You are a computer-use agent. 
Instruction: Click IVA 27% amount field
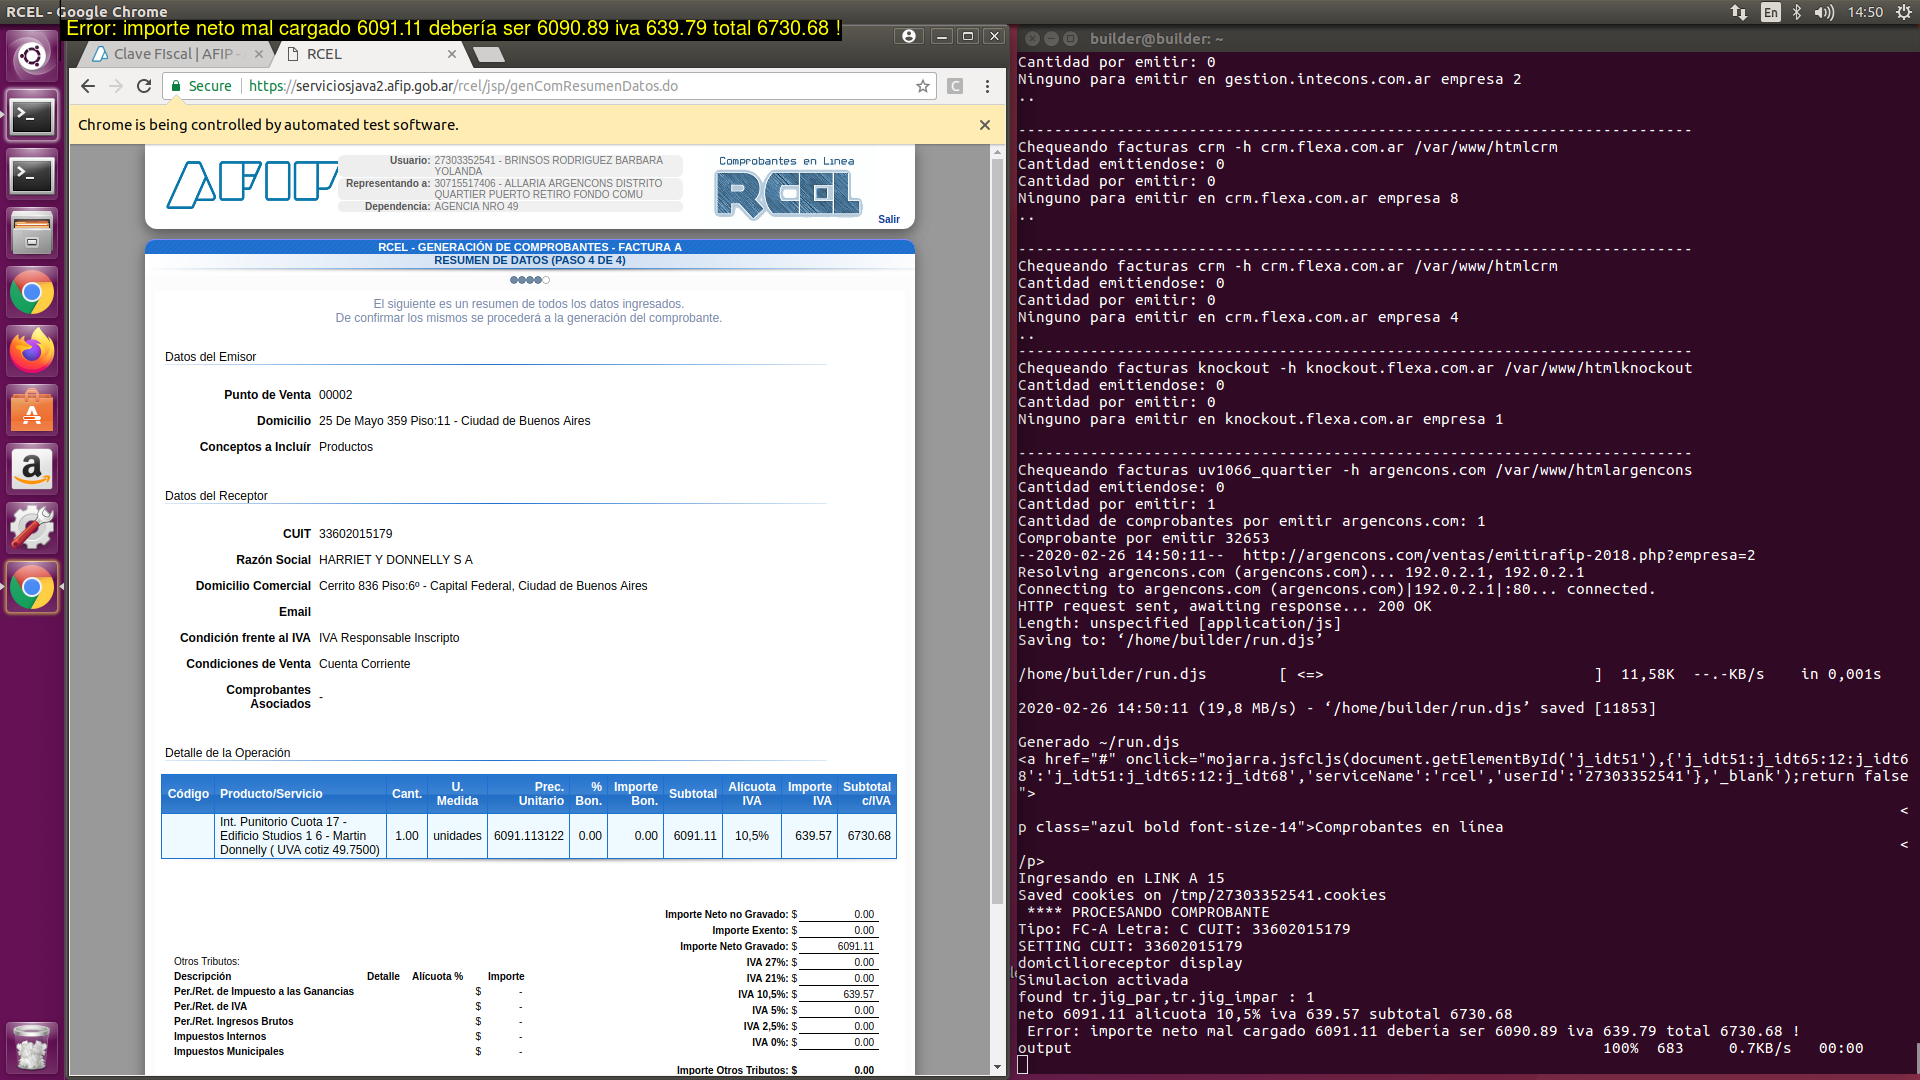tap(838, 962)
